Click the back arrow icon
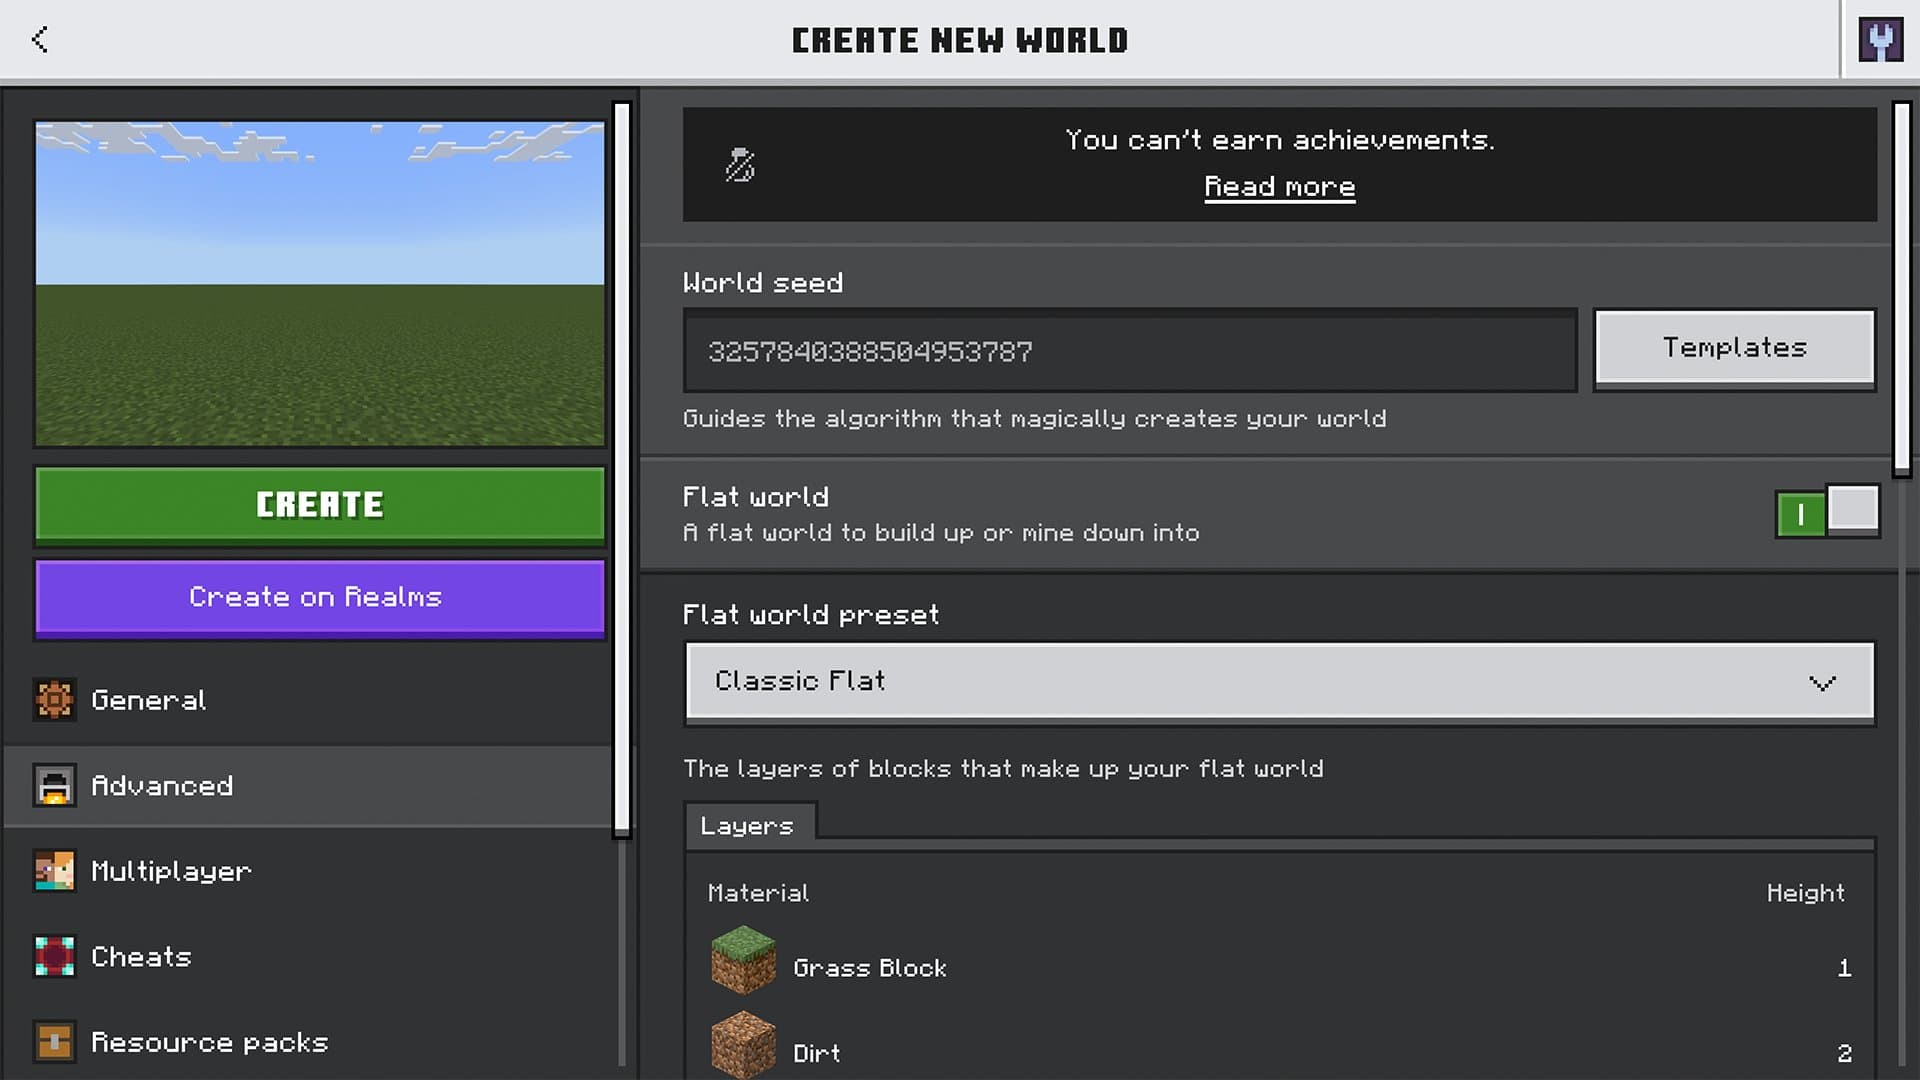 click(40, 40)
